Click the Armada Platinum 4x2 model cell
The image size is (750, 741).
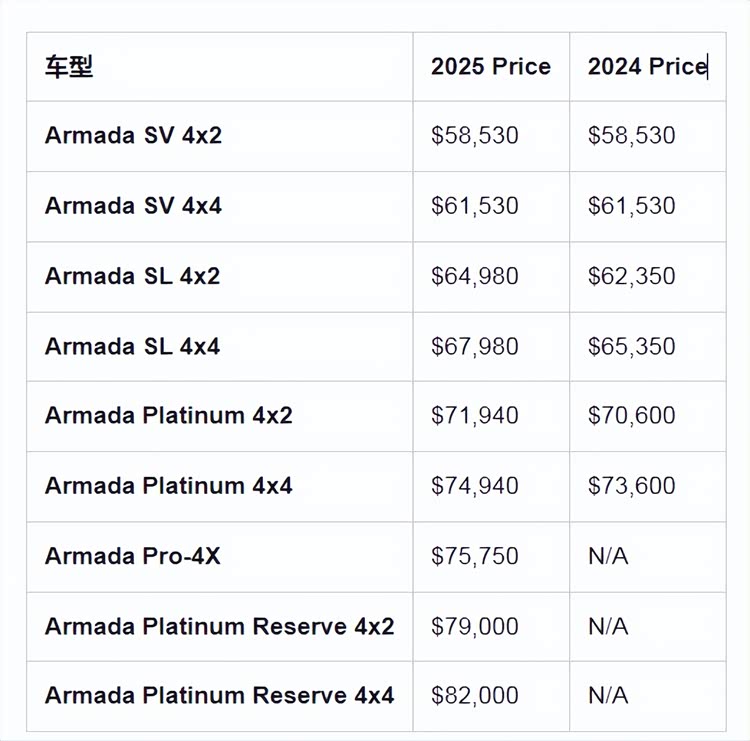(168, 415)
